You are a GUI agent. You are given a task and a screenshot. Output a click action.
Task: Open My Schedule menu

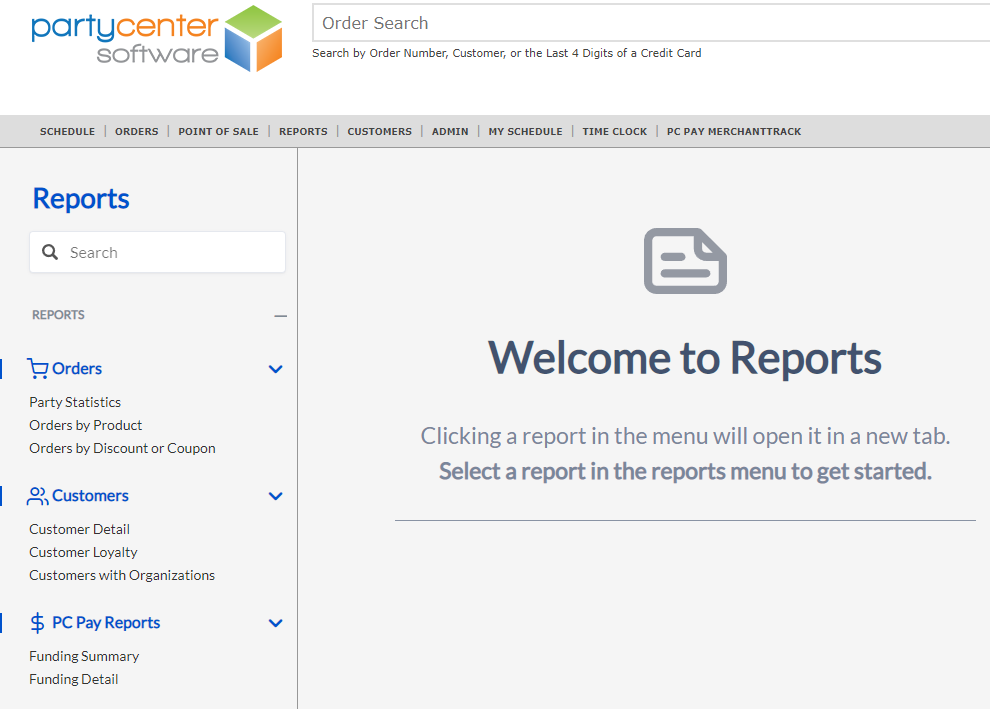[x=525, y=131]
